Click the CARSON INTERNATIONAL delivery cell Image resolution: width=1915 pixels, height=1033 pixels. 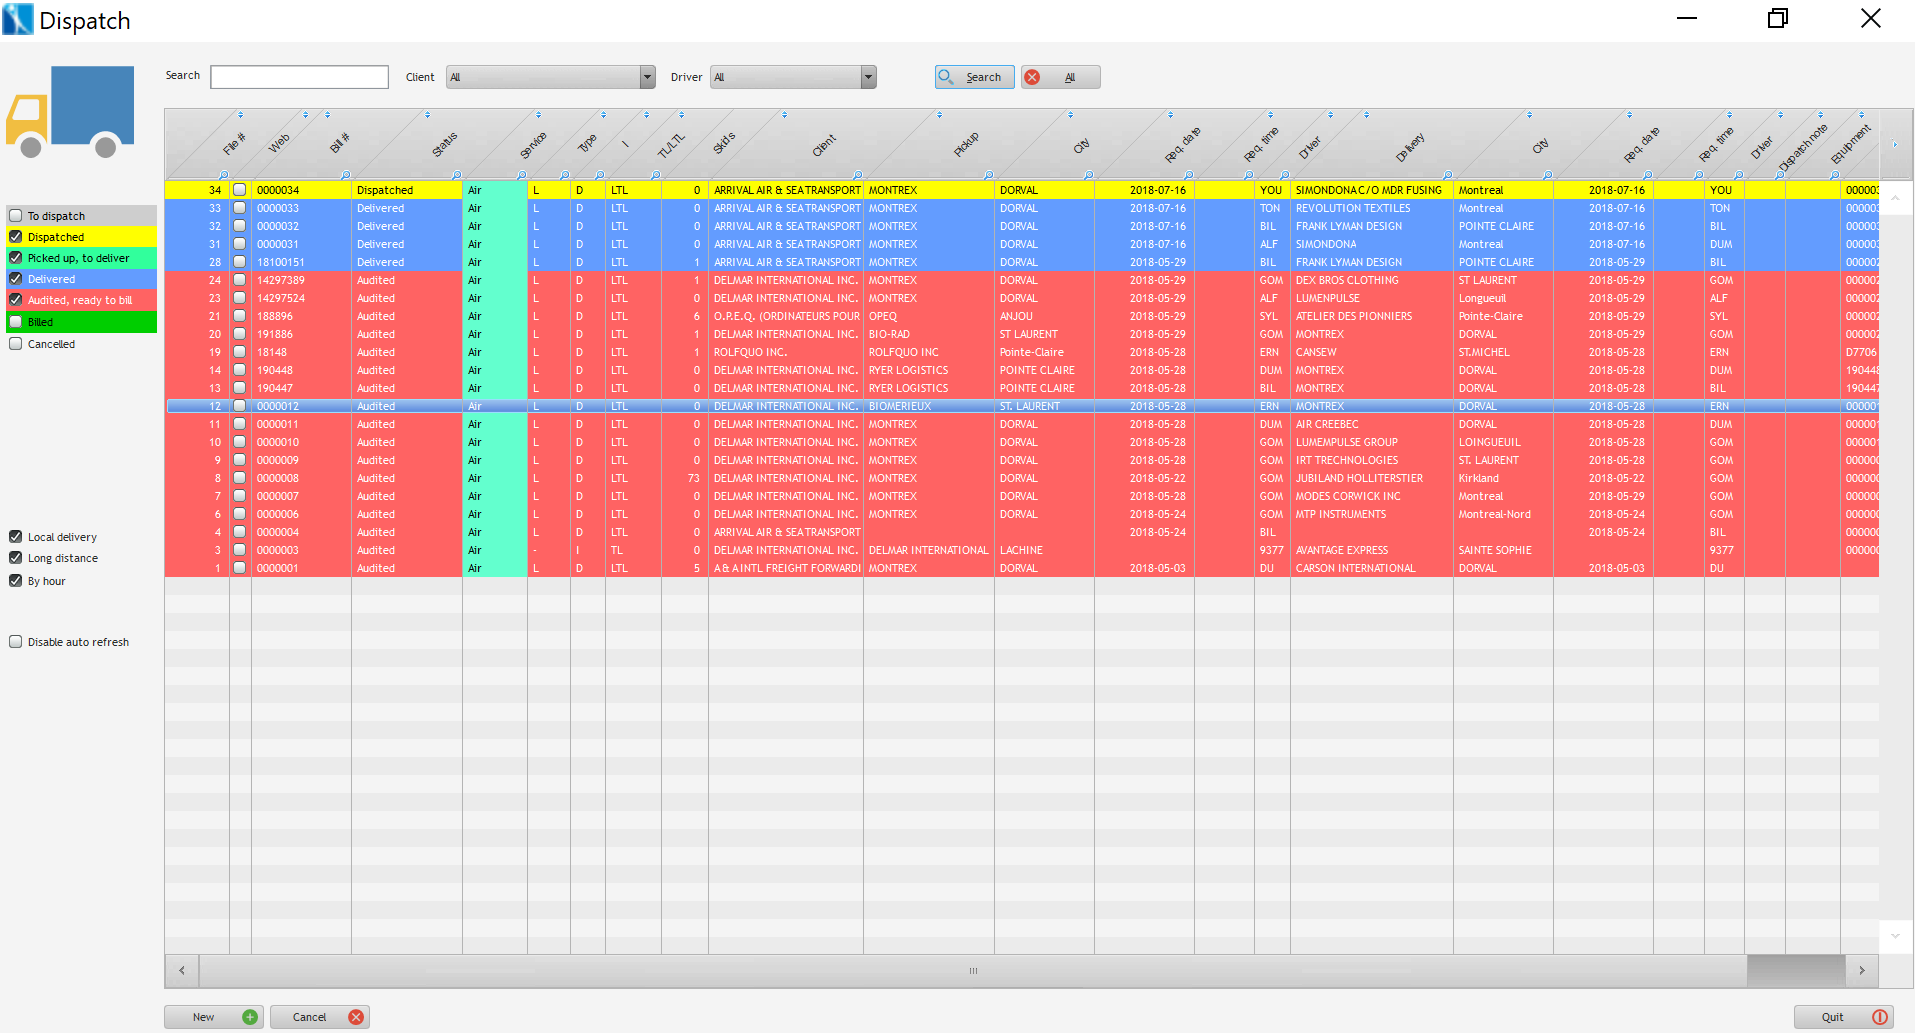[1371, 568]
